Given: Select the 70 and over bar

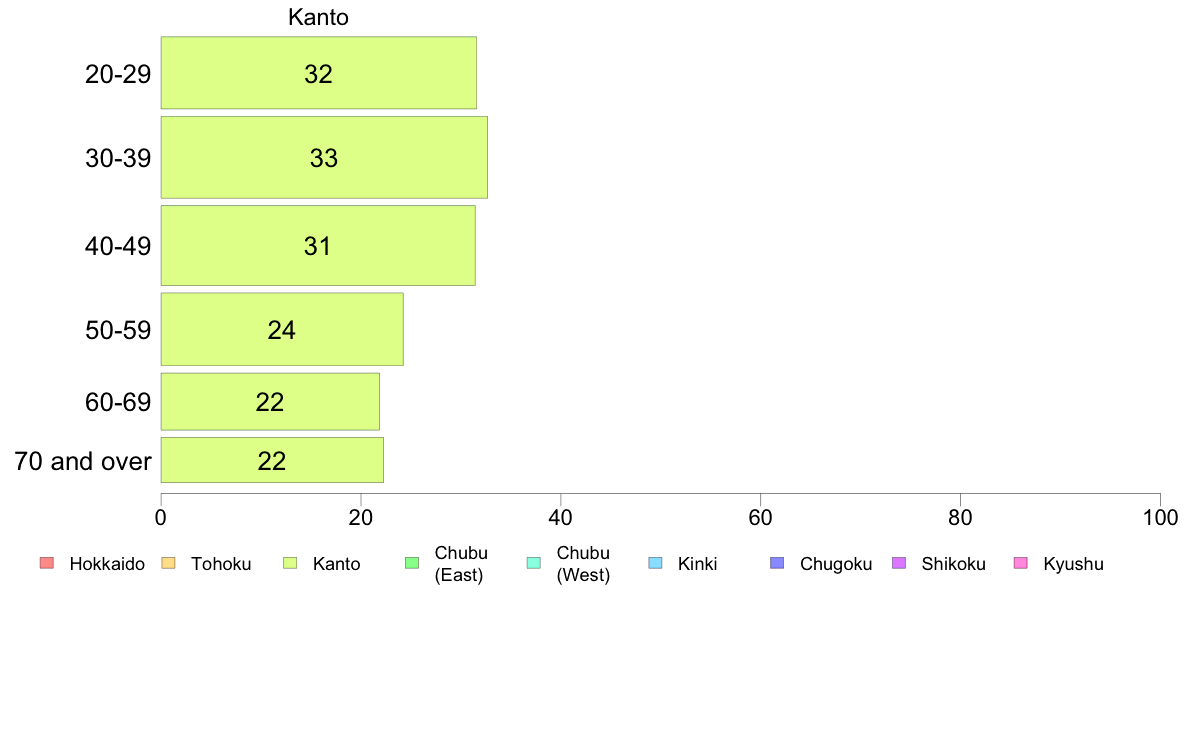Looking at the screenshot, I should pos(272,459).
